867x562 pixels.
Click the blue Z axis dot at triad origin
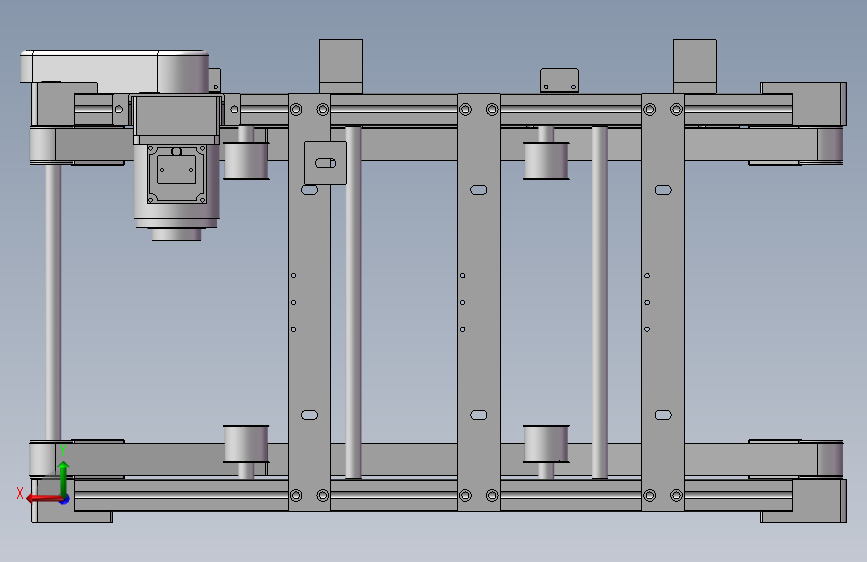click(x=65, y=499)
